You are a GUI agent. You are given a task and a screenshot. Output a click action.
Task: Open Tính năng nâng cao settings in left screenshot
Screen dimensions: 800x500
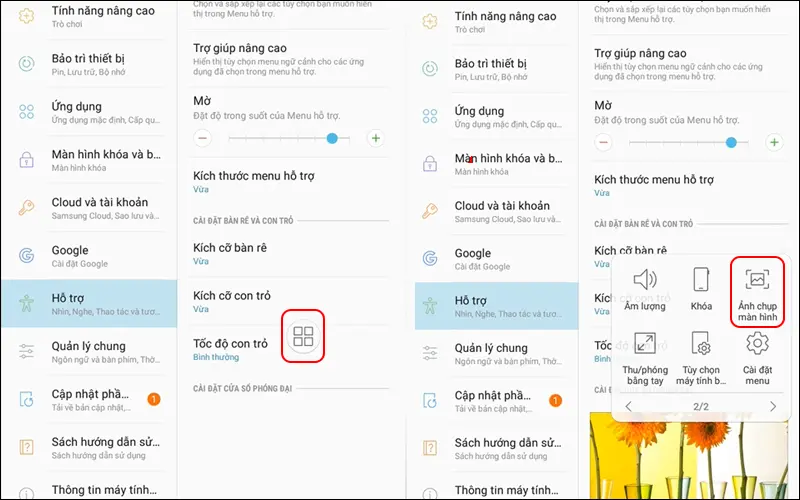(x=89, y=16)
